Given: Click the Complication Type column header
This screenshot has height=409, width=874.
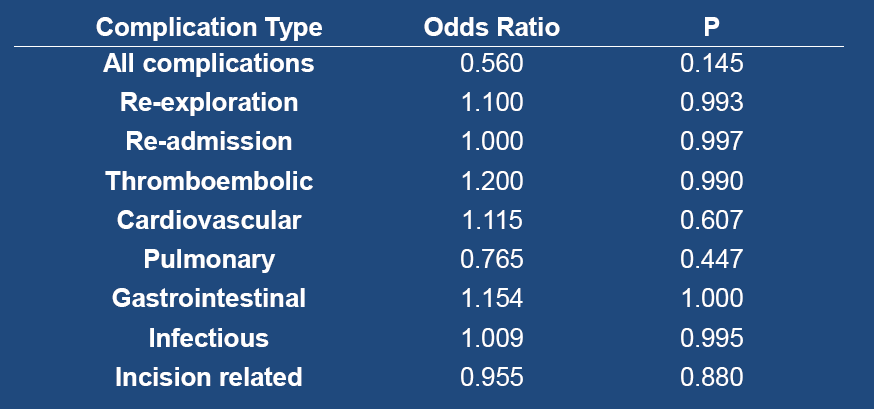Looking at the screenshot, I should point(209,27).
